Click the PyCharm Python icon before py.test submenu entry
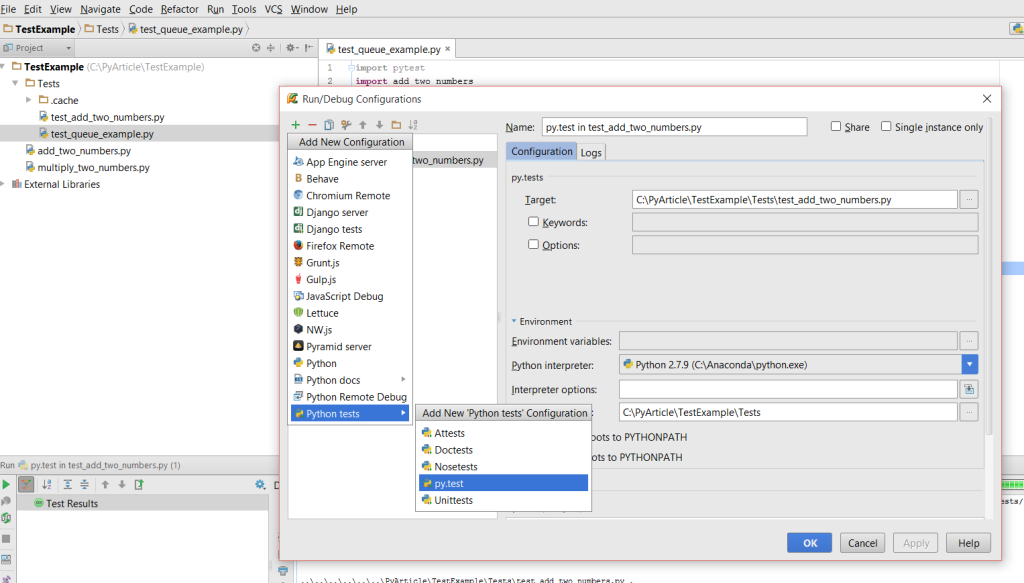This screenshot has width=1024, height=583. (x=426, y=483)
